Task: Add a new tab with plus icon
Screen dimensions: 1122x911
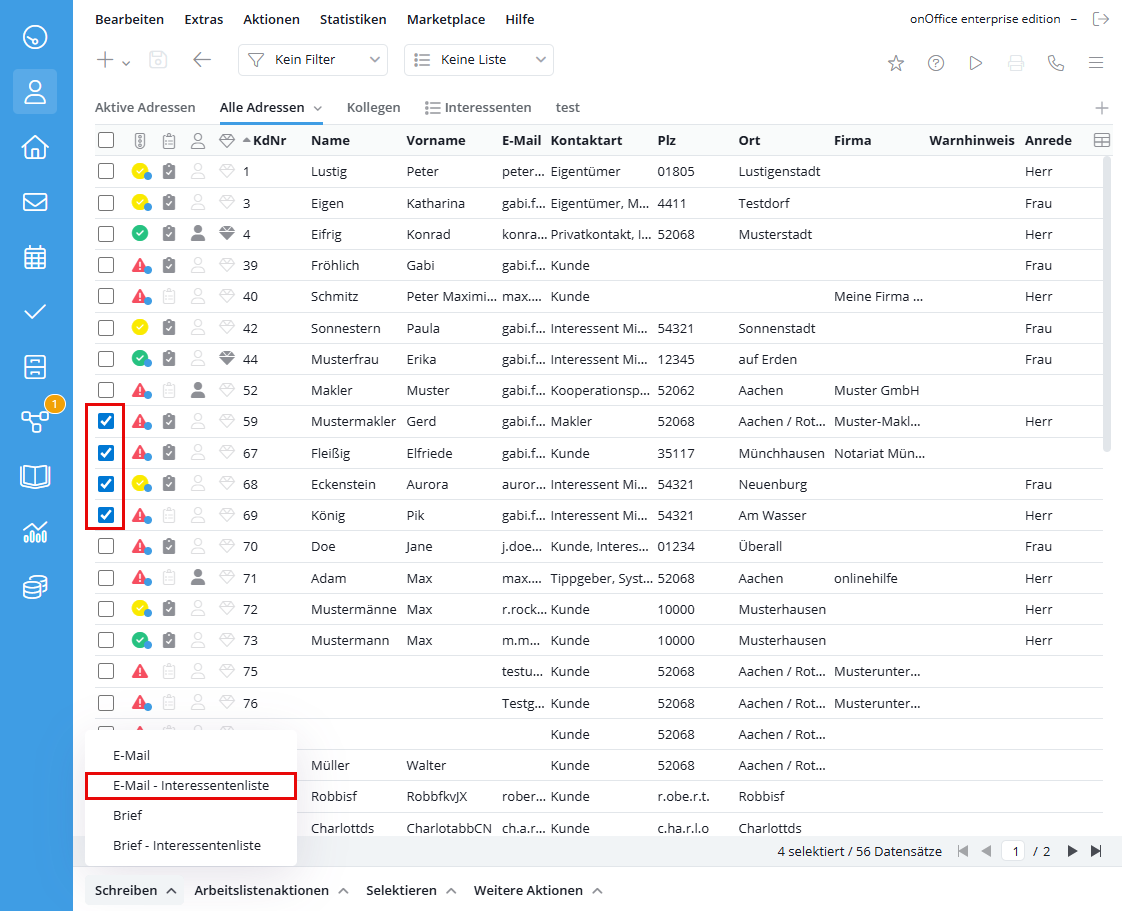Action: 1102,108
